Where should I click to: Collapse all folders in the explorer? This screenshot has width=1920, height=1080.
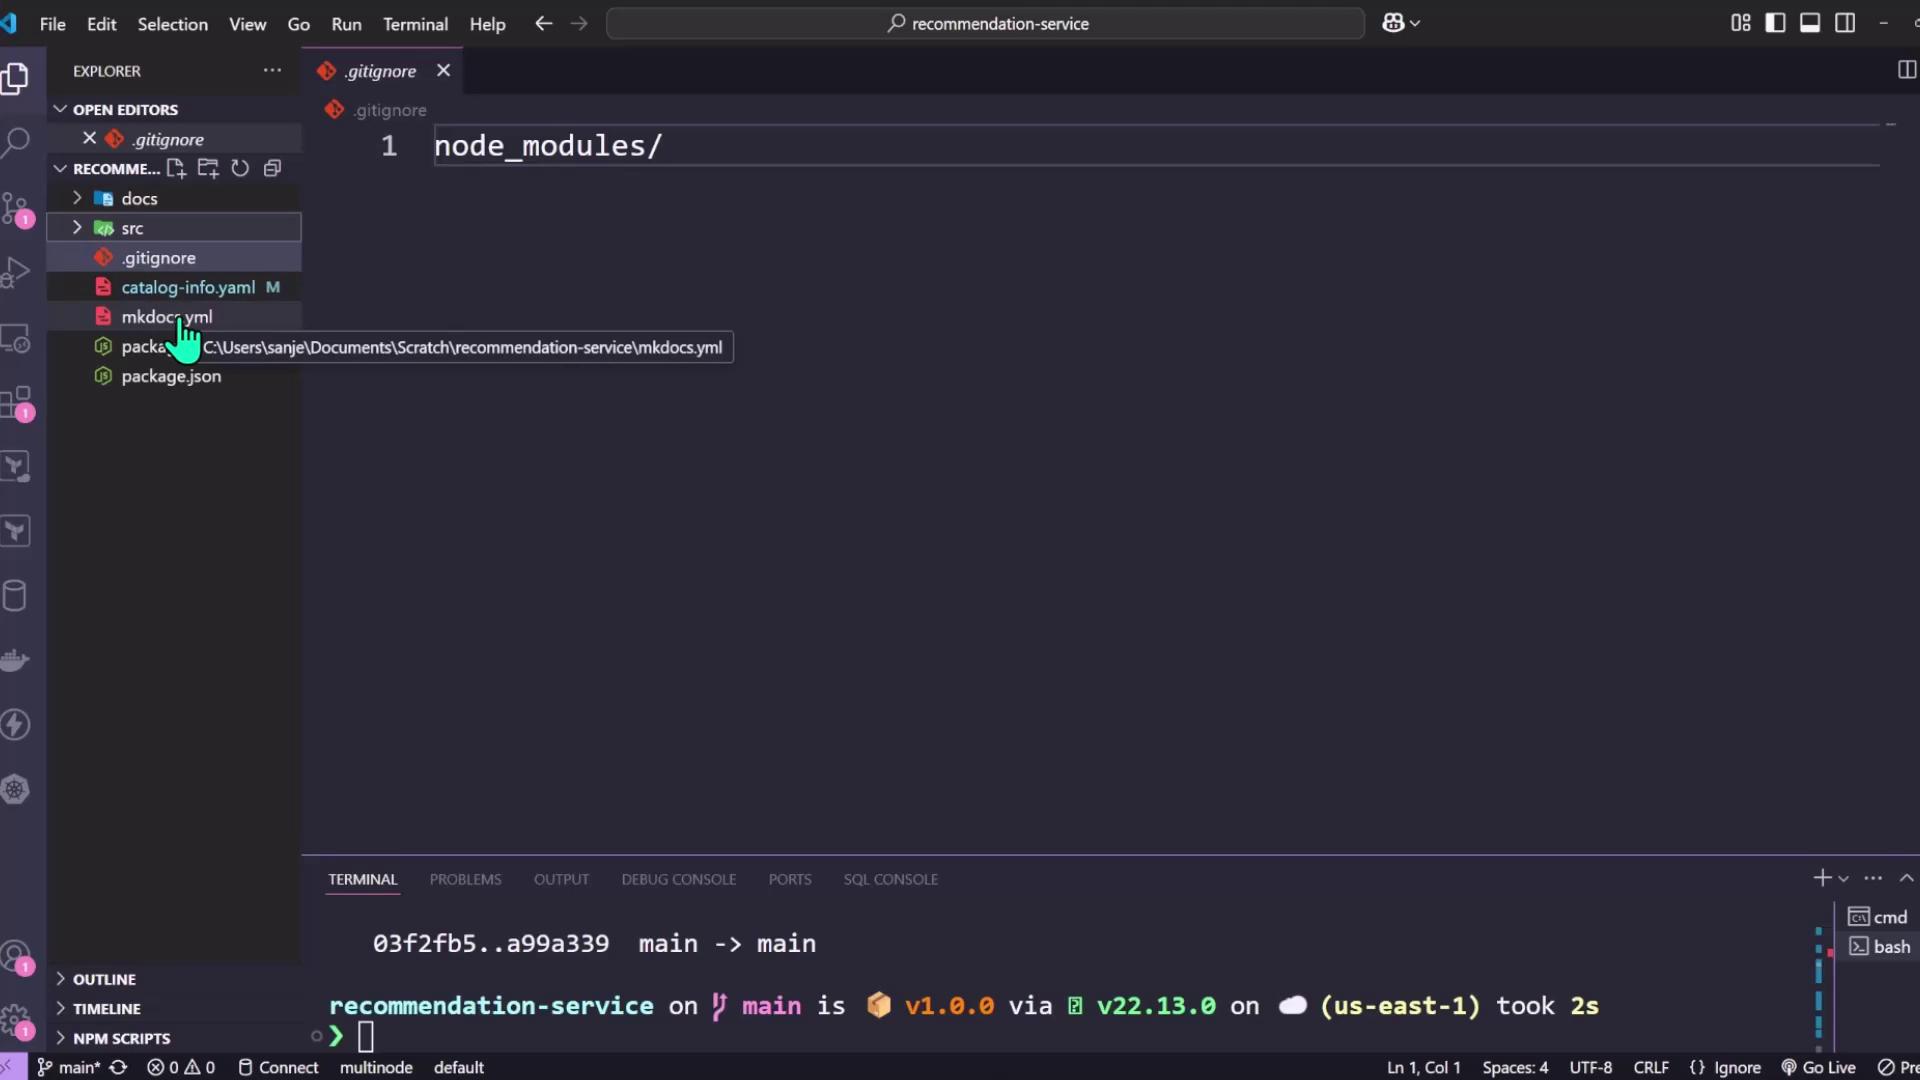click(272, 168)
